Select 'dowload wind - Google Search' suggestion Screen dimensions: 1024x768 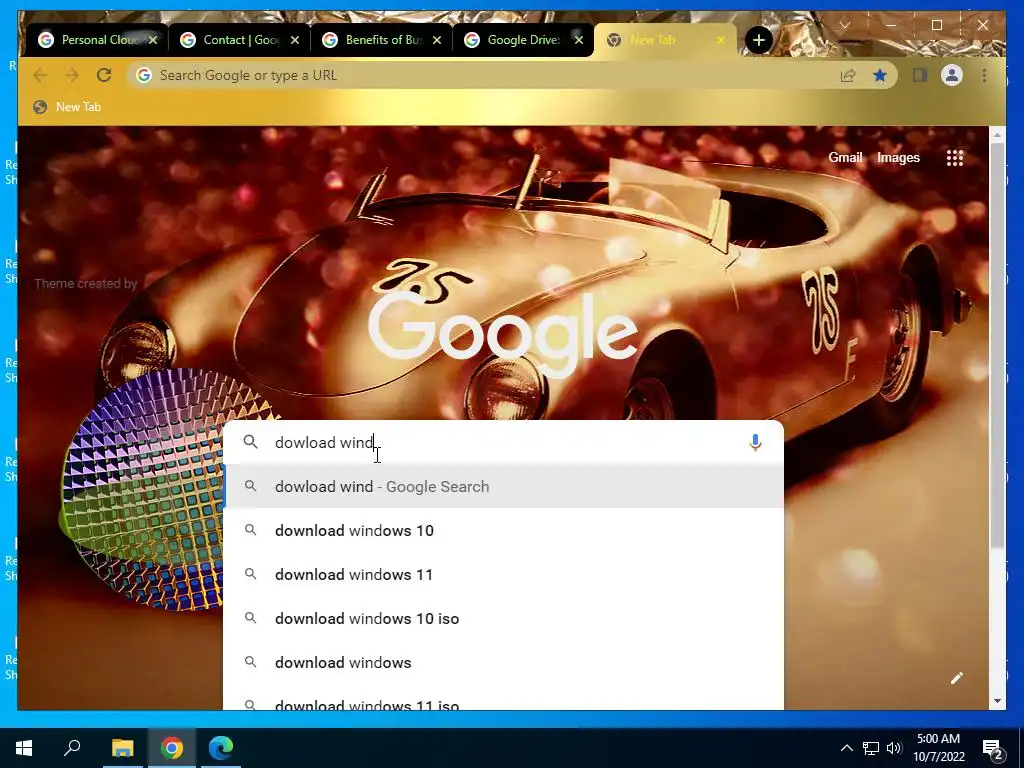(504, 487)
